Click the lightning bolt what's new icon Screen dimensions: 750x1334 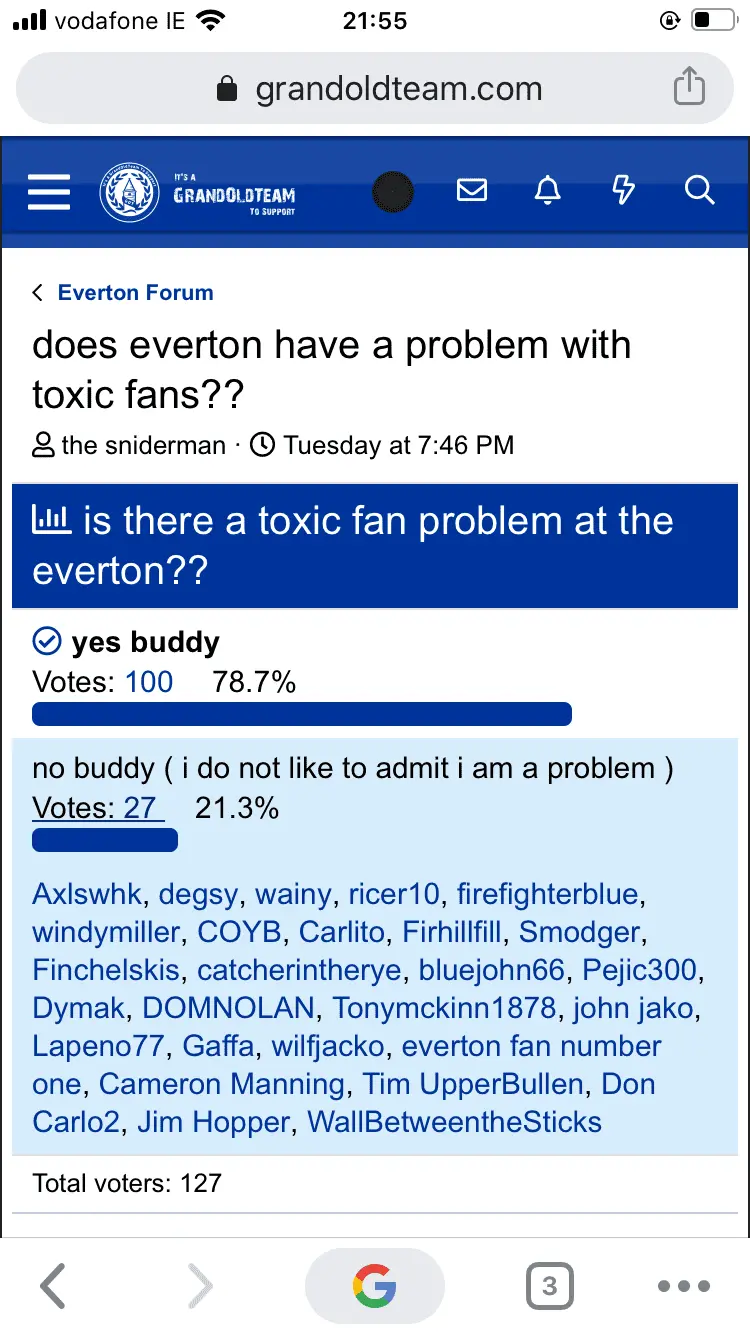click(x=623, y=190)
